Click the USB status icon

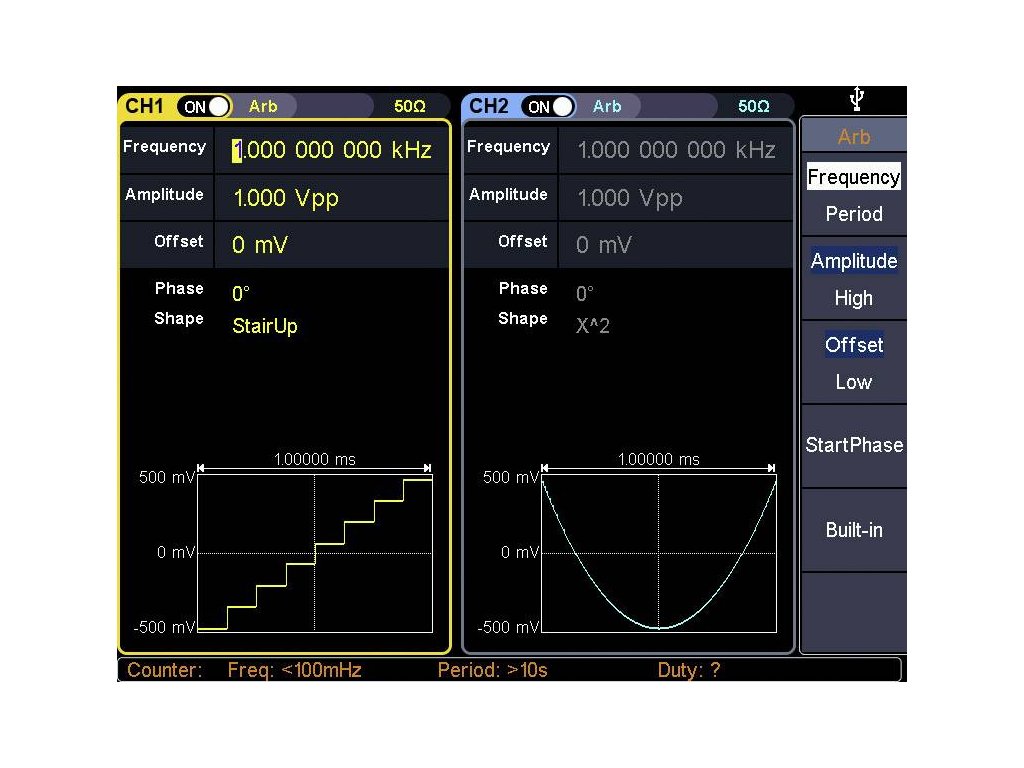tap(856, 99)
